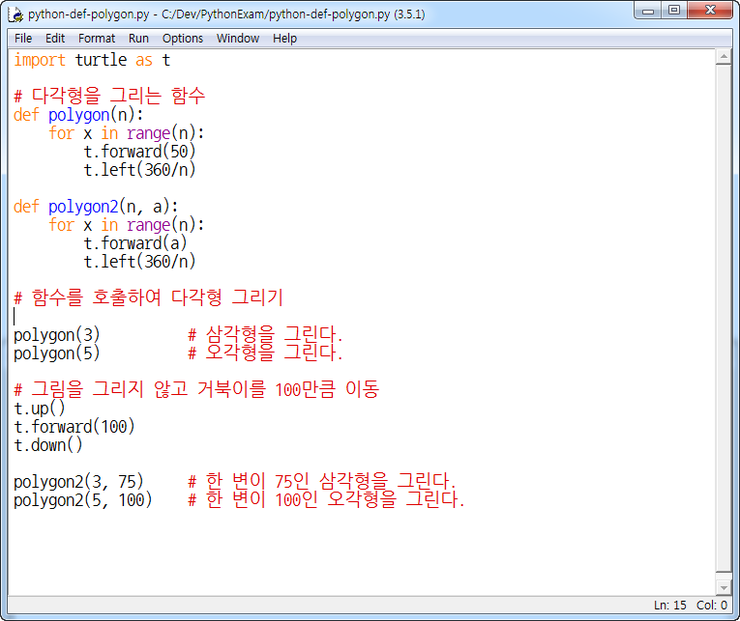Maximize the IDLE editor window

676,12
